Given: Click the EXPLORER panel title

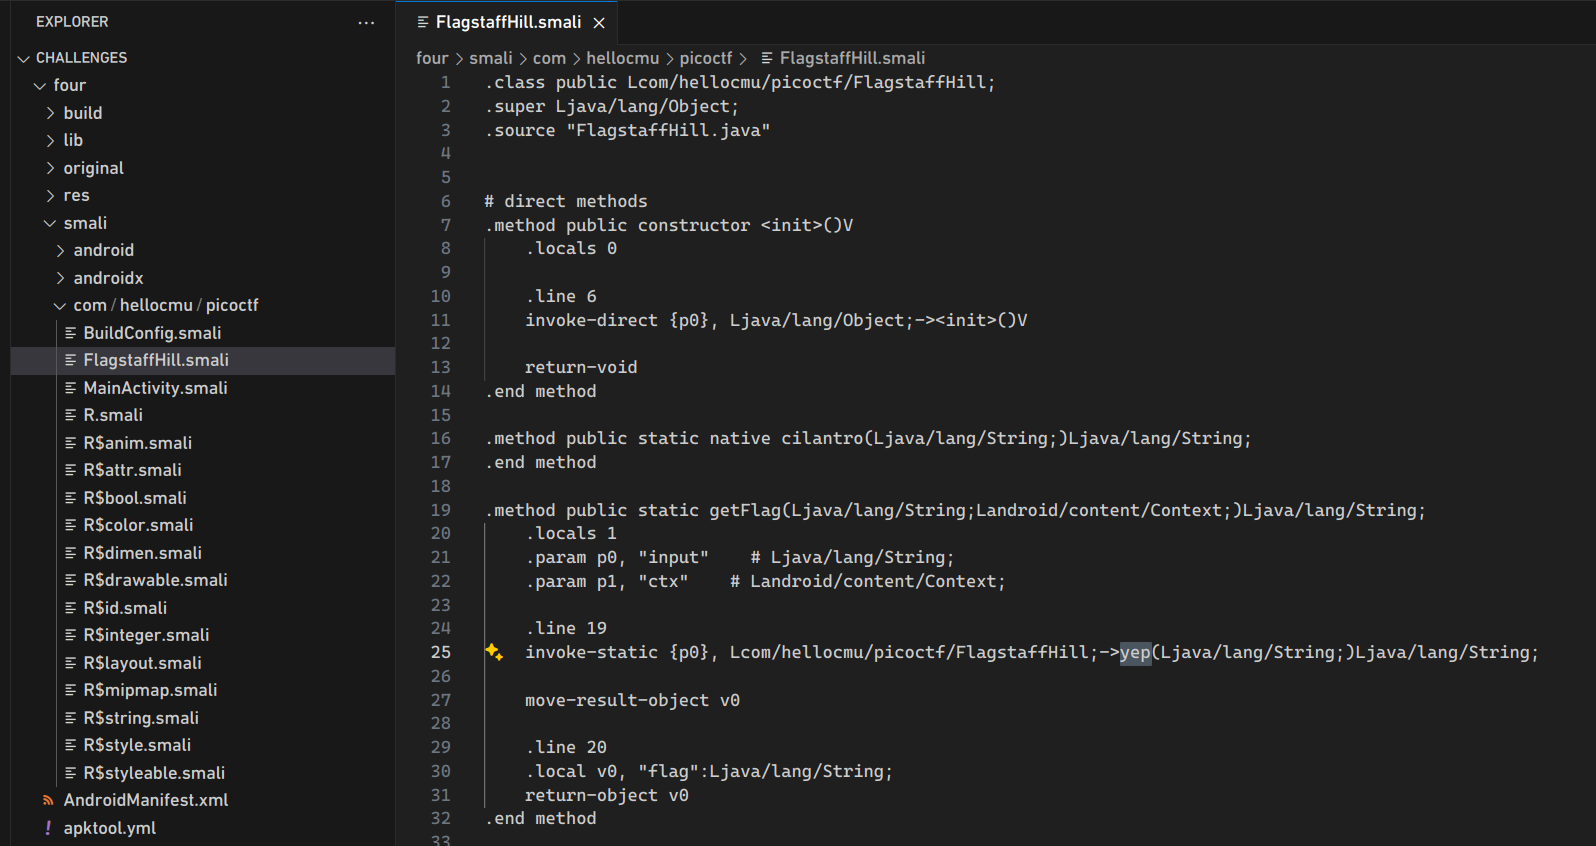Looking at the screenshot, I should (72, 22).
